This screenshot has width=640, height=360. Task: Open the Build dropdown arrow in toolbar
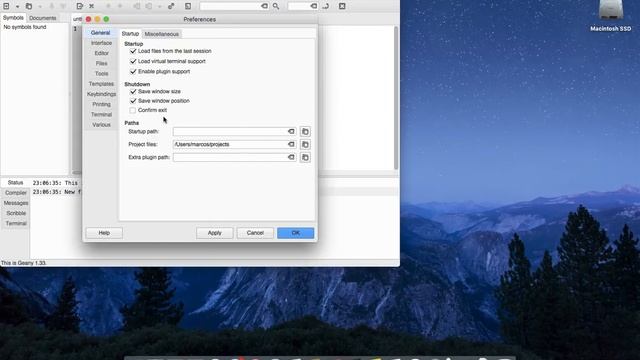pyautogui.click(x=160, y=7)
